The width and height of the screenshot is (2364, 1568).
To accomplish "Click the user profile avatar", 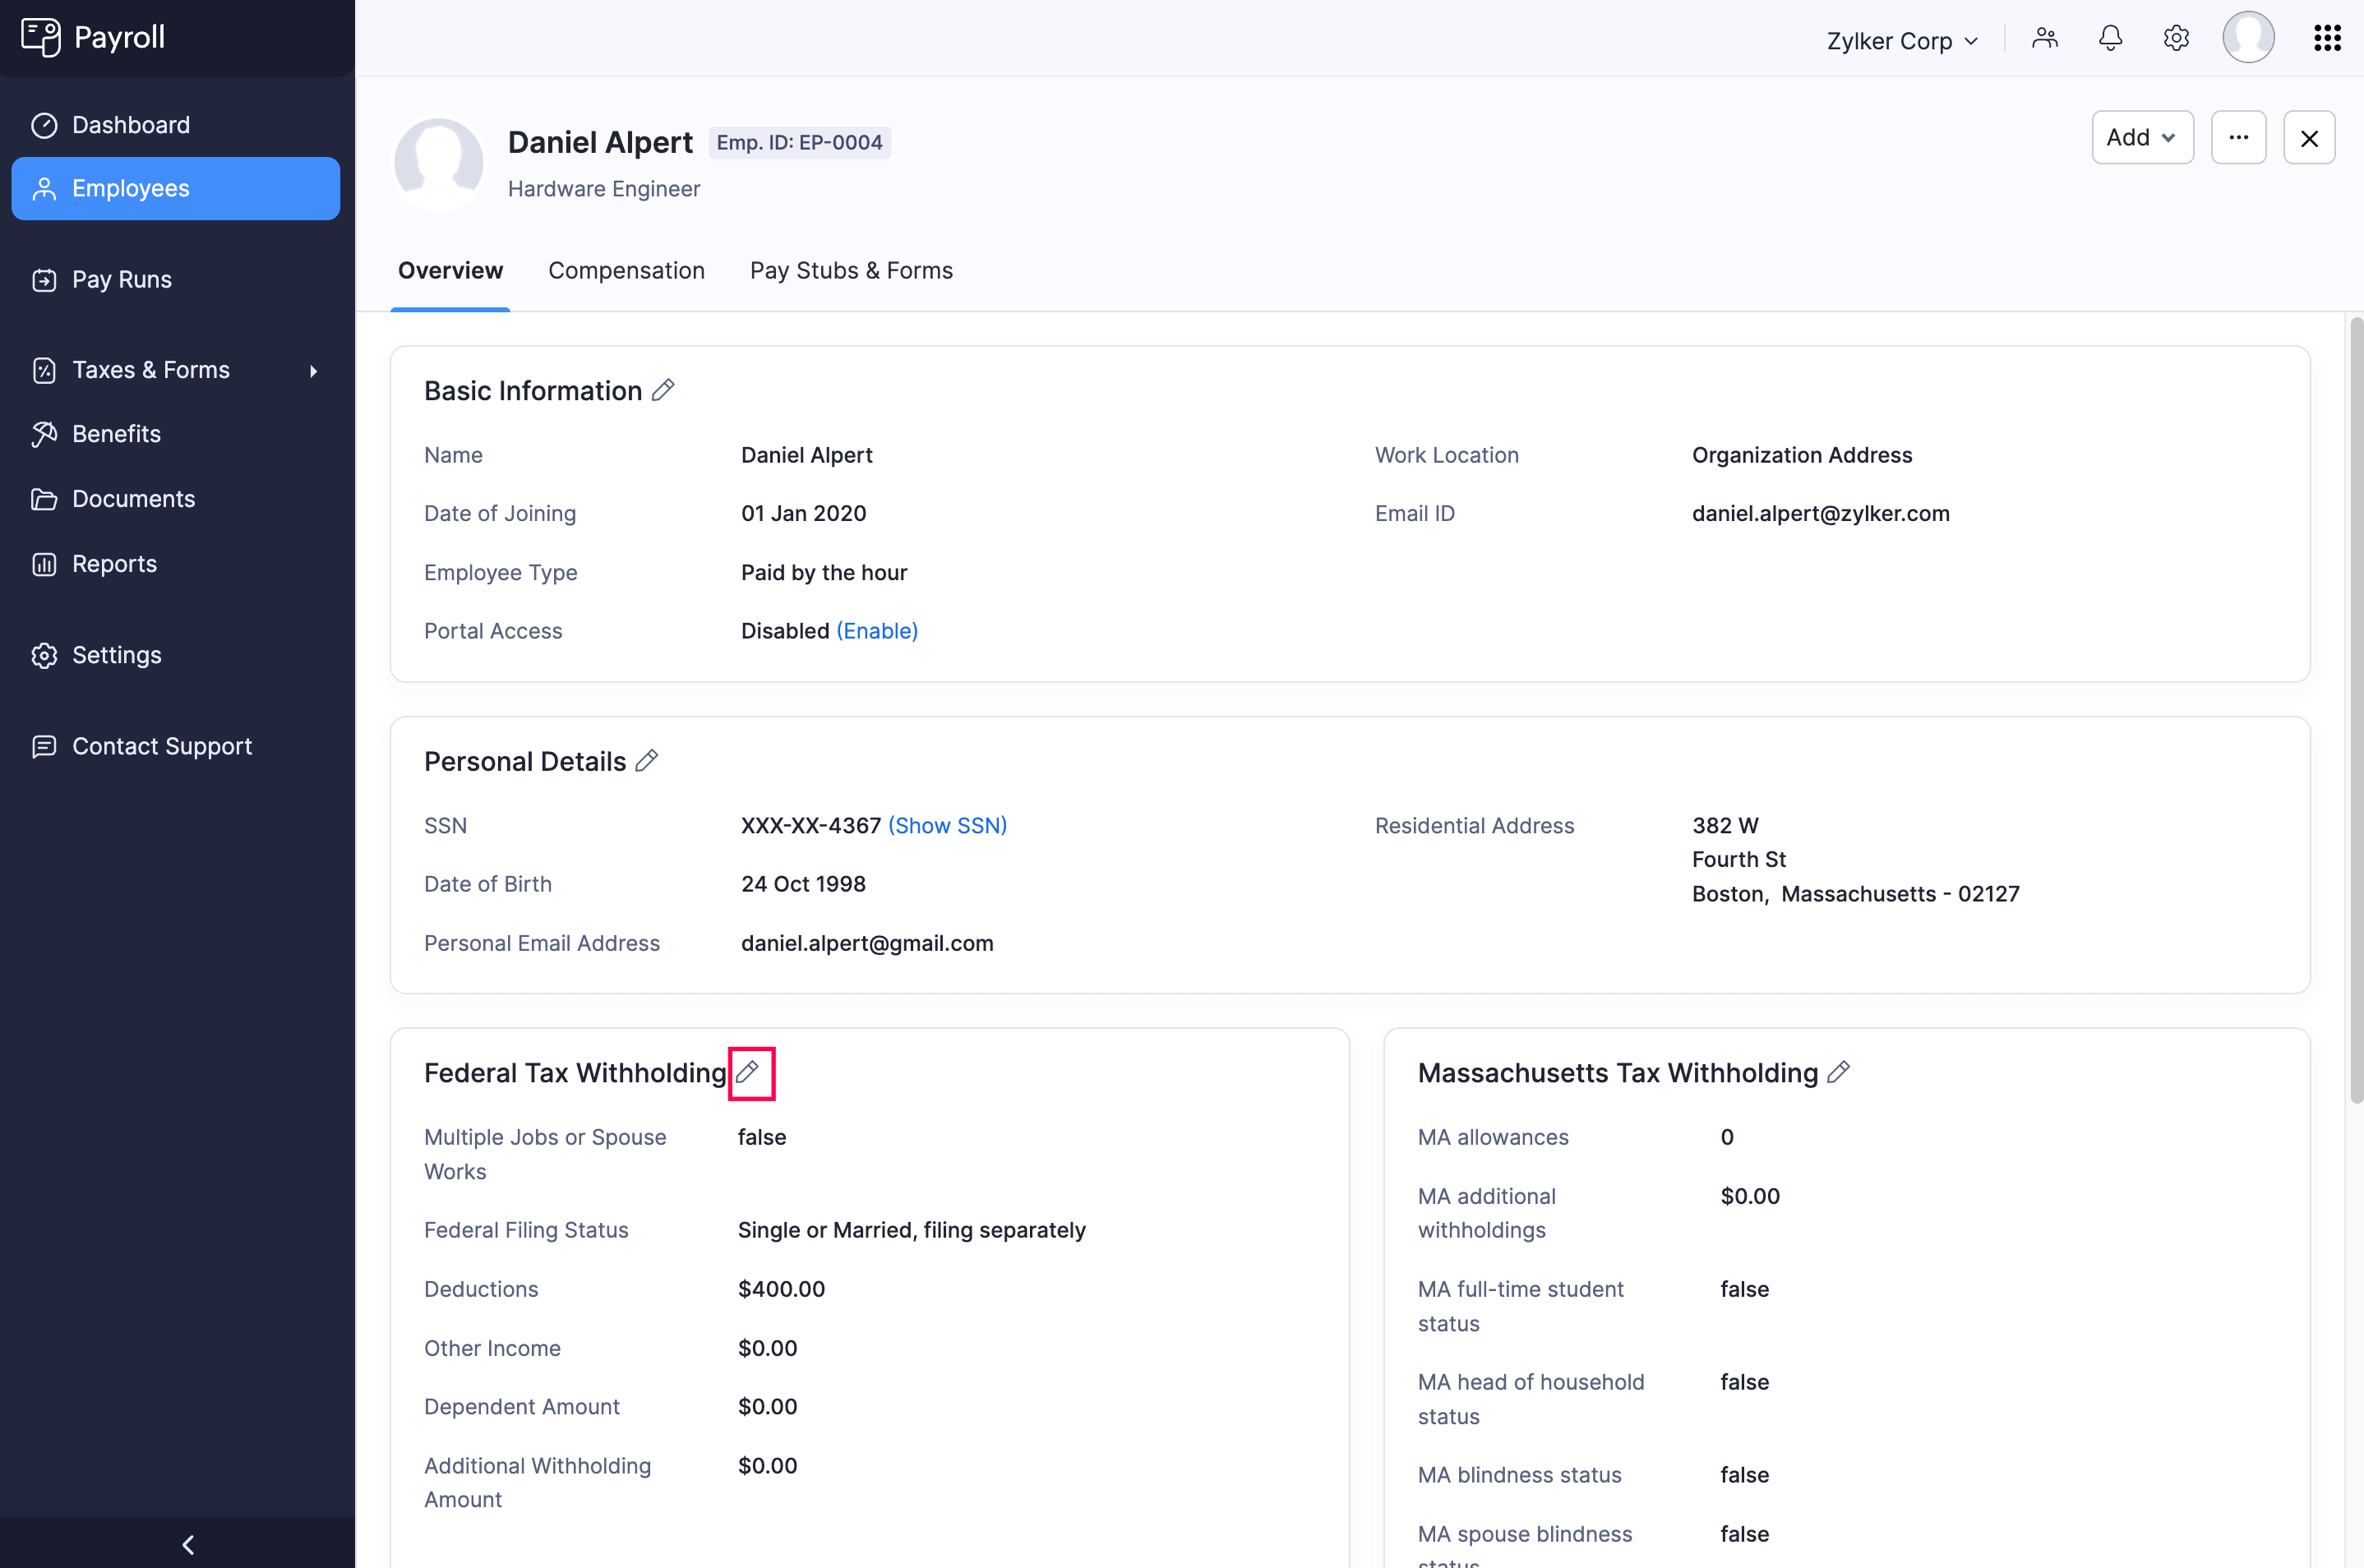I will [x=2248, y=37].
